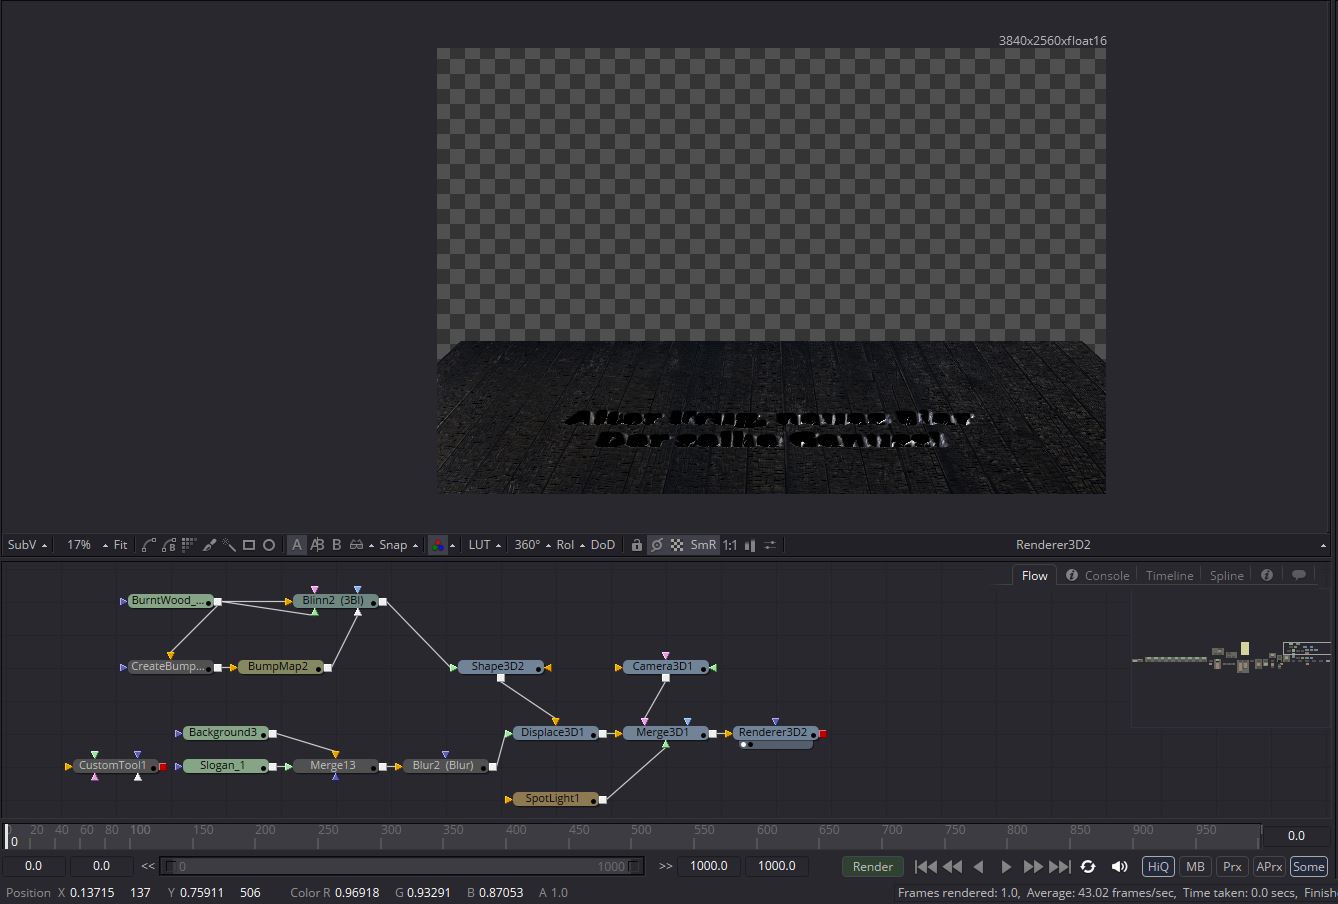Show the A buffer in the viewer
The width and height of the screenshot is (1338, 904).
[x=297, y=545]
